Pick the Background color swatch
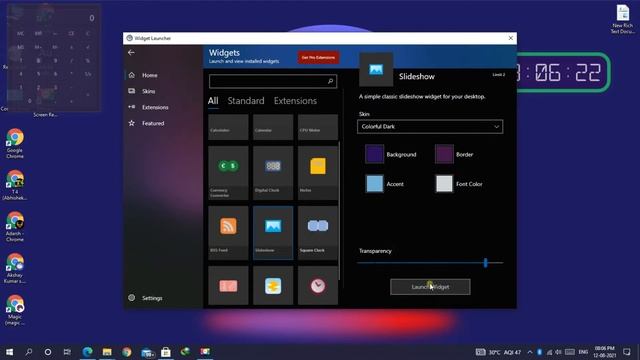The width and height of the screenshot is (640, 360). tap(374, 154)
